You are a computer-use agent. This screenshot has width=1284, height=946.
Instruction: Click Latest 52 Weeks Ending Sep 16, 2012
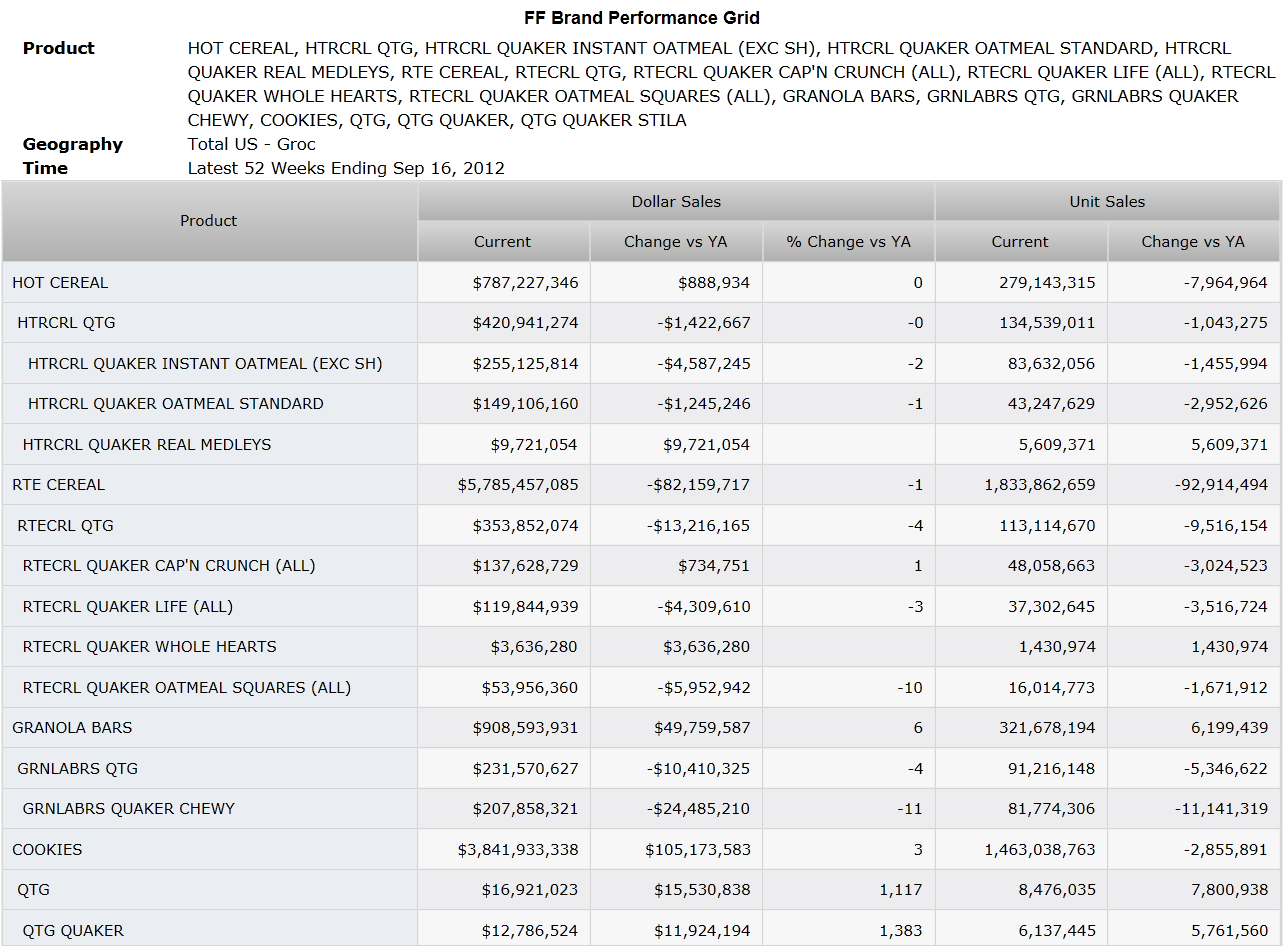pyautogui.click(x=346, y=168)
